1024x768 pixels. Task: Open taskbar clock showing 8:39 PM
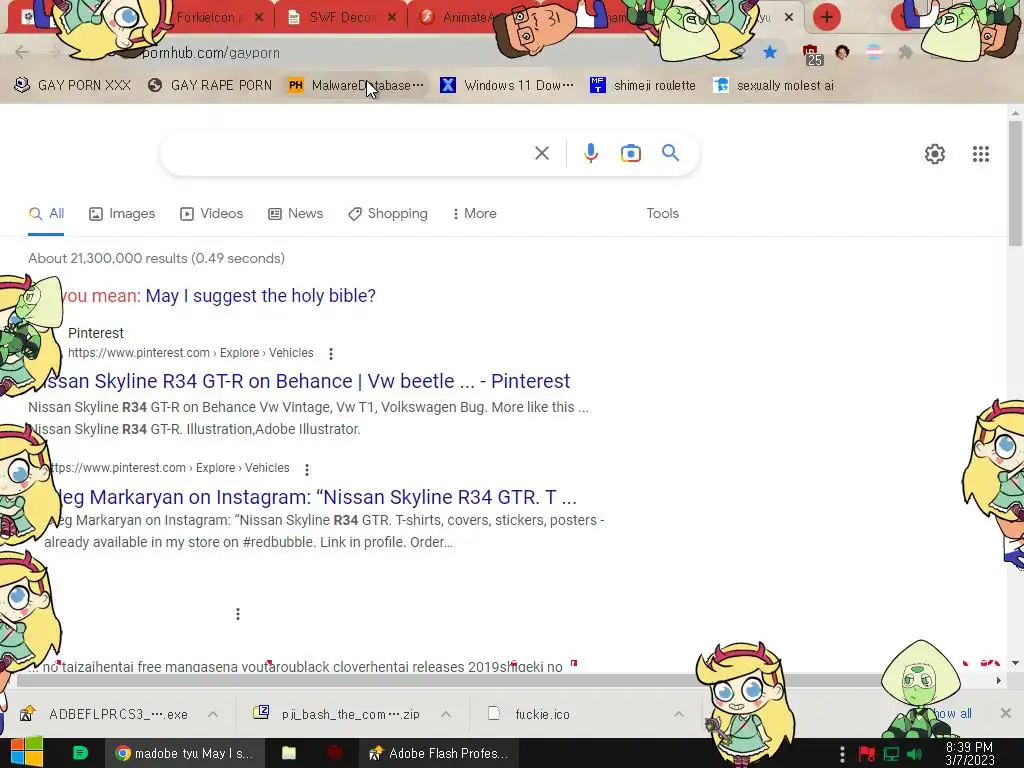pos(969,754)
